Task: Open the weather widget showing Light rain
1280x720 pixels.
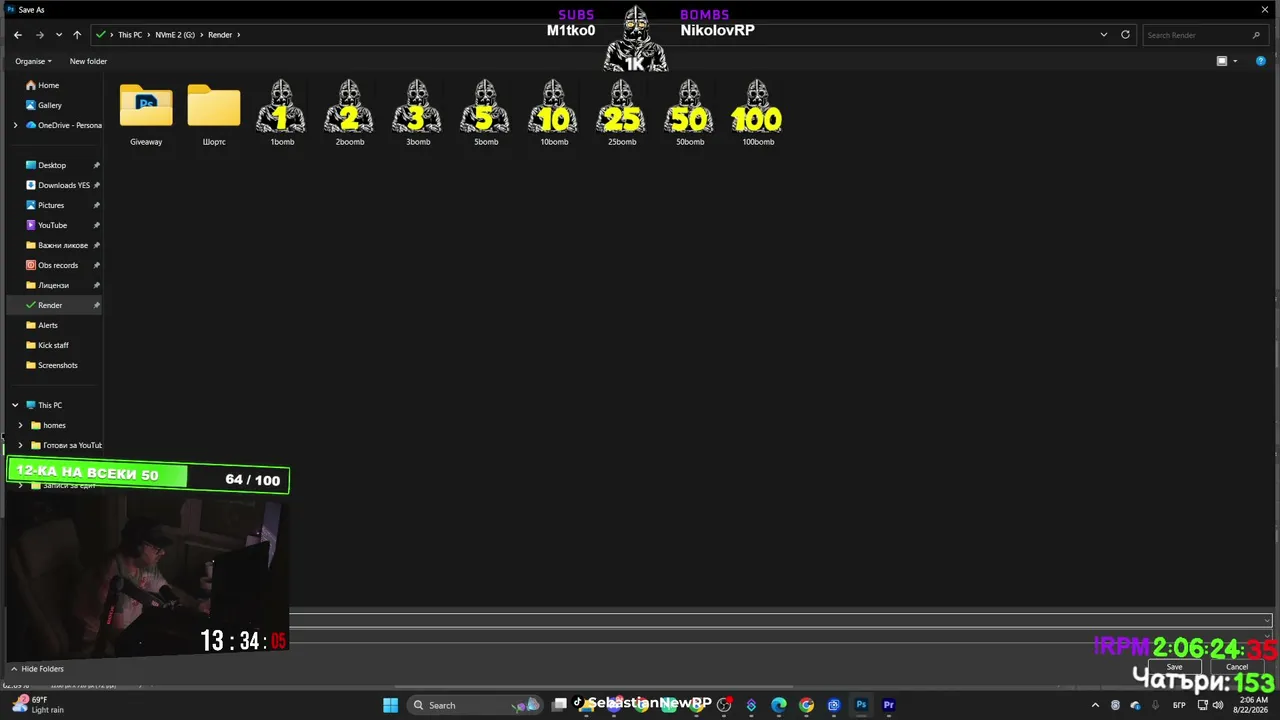Action: pyautogui.click(x=38, y=705)
